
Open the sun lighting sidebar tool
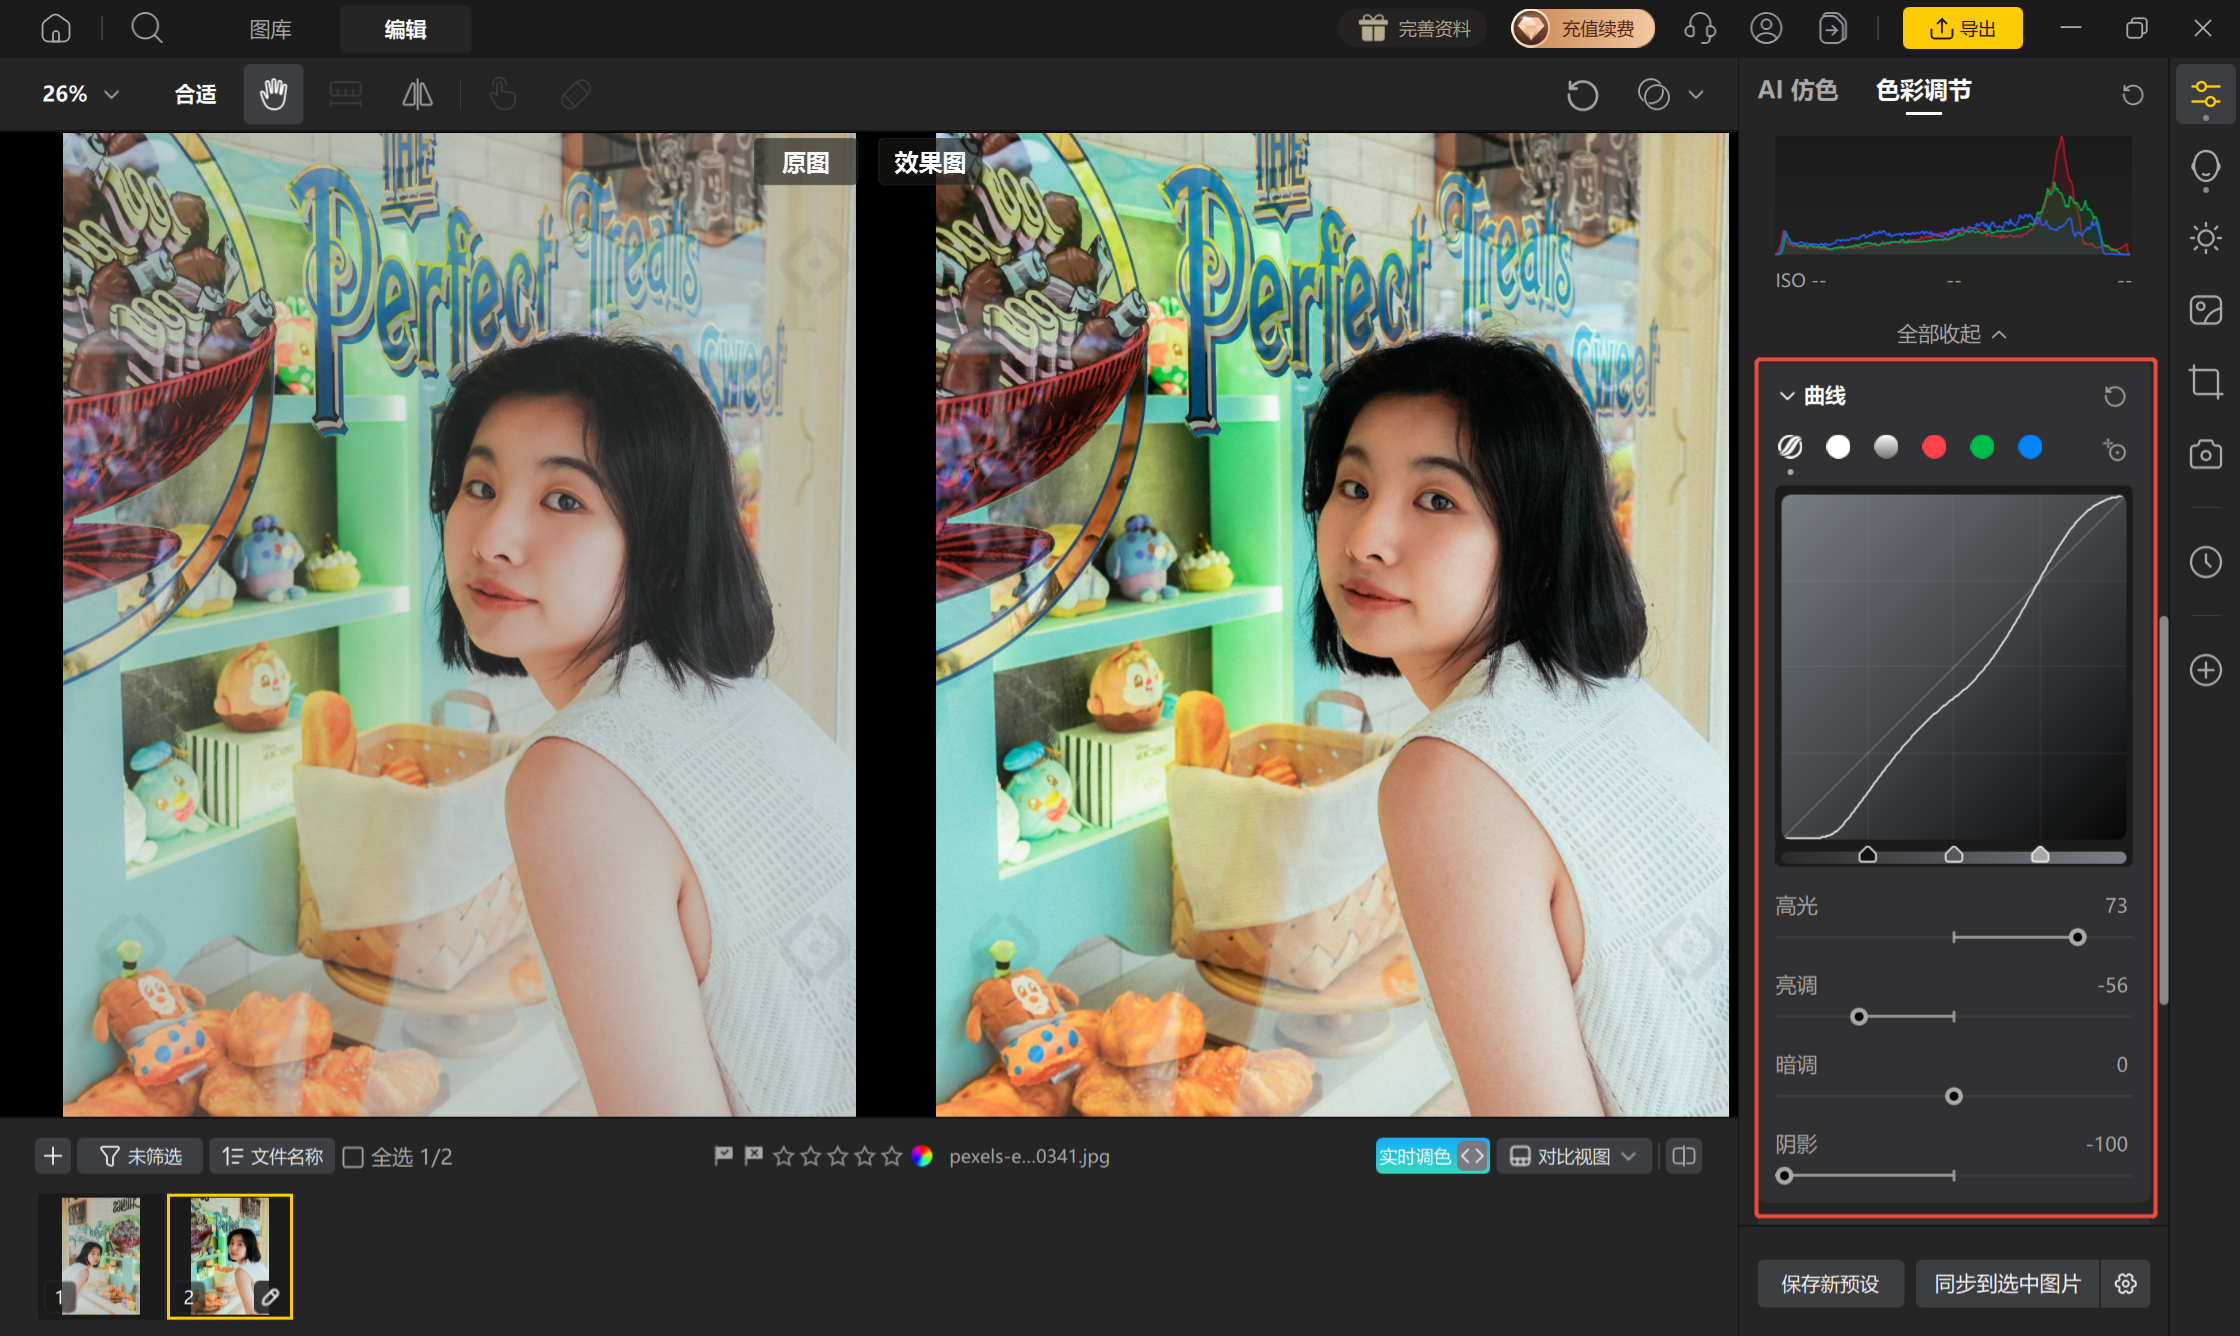pyautogui.click(x=2205, y=238)
